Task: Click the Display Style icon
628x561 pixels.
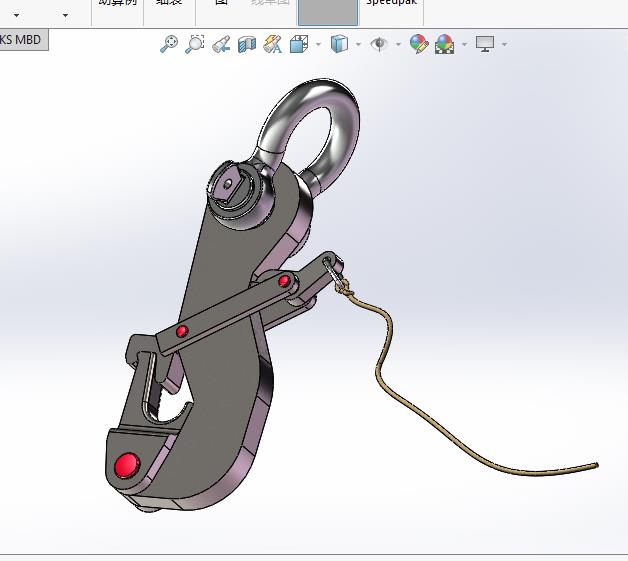Action: pyautogui.click(x=339, y=44)
